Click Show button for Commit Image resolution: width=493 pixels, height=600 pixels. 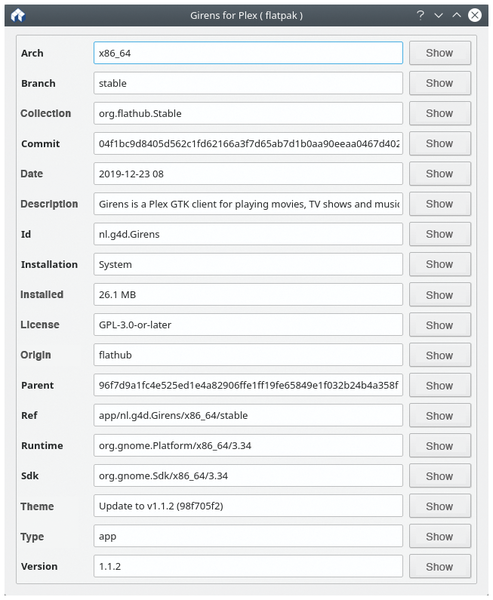pyautogui.click(x=440, y=143)
